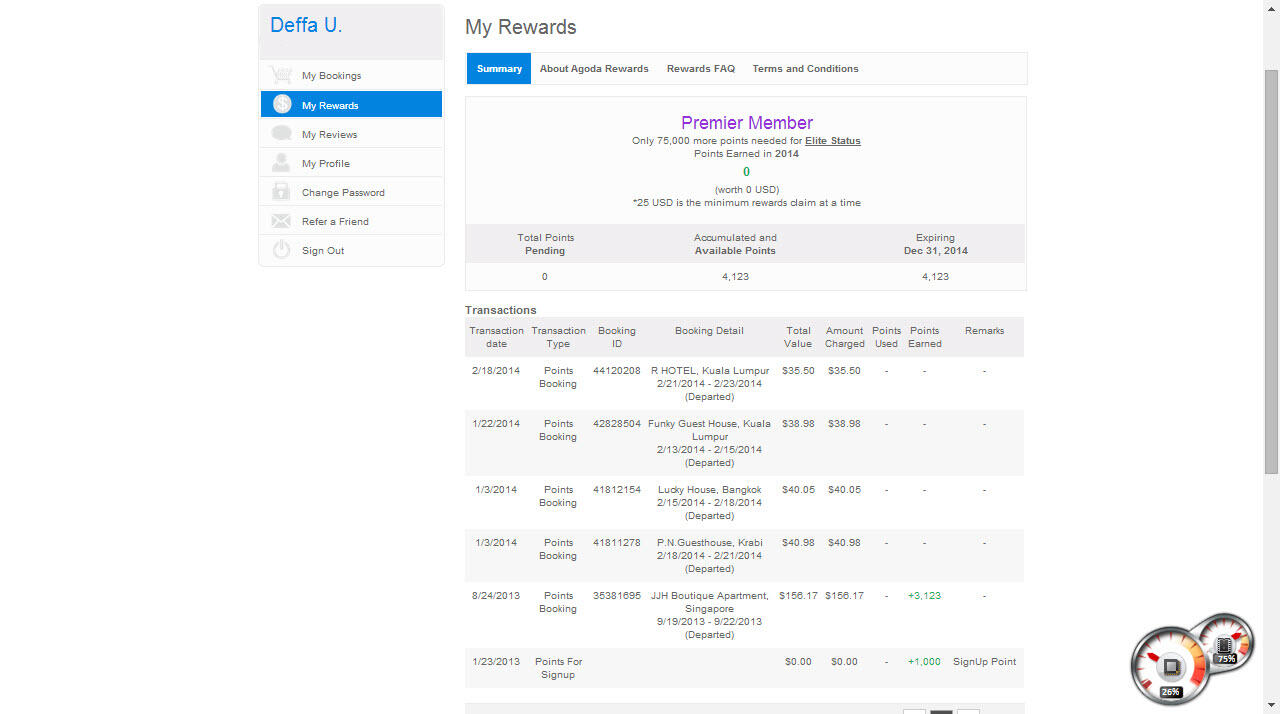Click the My Rewards page title
This screenshot has height=714, width=1280.
coord(521,27)
